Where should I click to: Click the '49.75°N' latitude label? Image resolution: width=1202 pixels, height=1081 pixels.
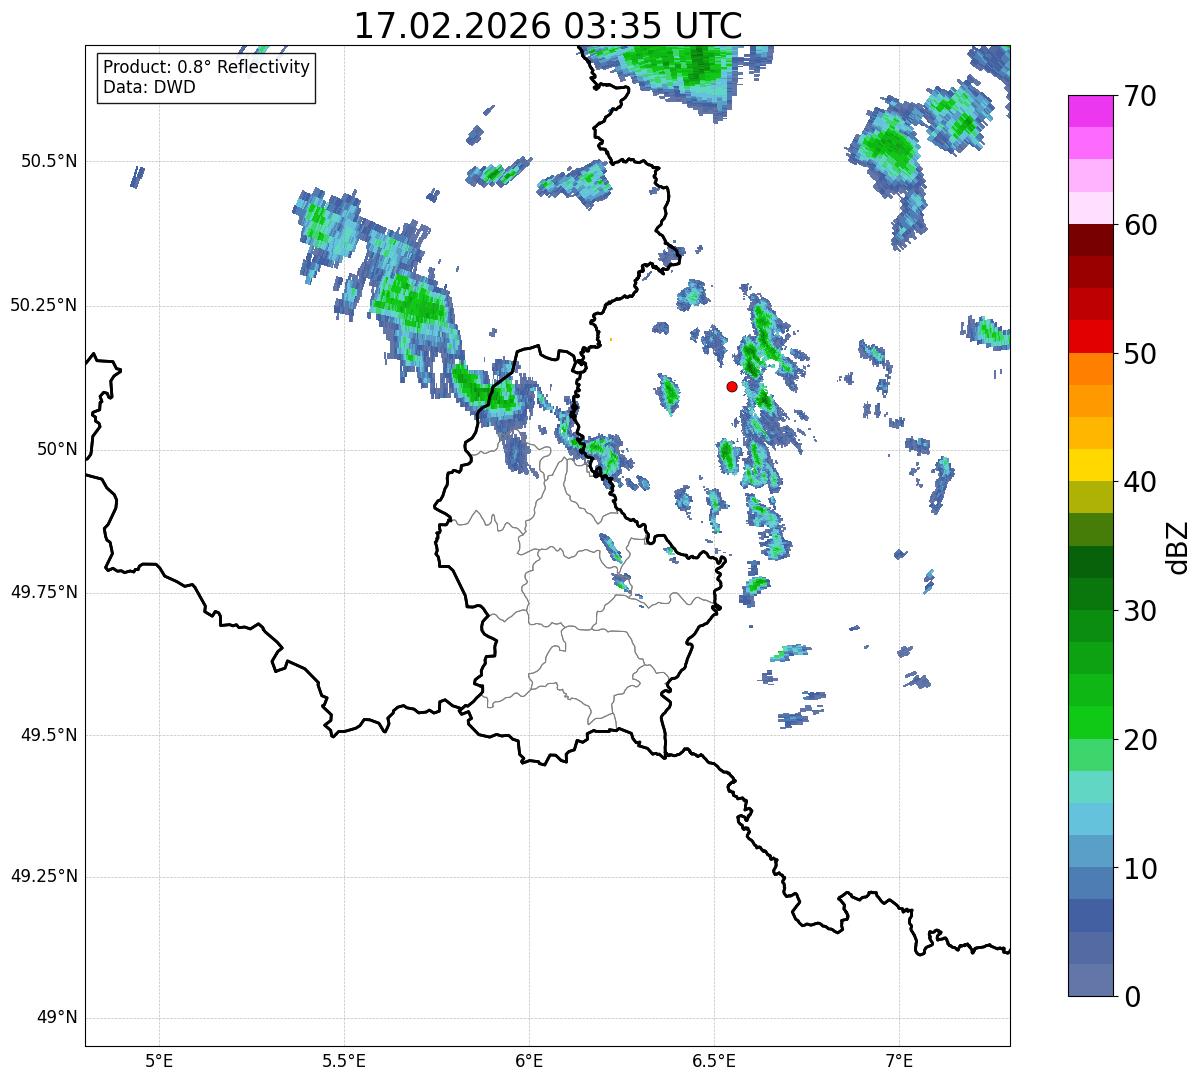43,592
